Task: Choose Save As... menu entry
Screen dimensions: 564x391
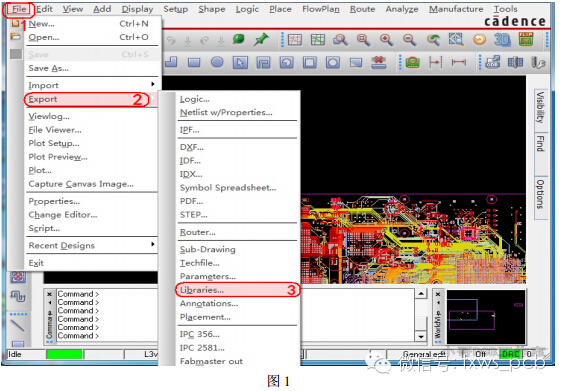Action: click(x=92, y=68)
